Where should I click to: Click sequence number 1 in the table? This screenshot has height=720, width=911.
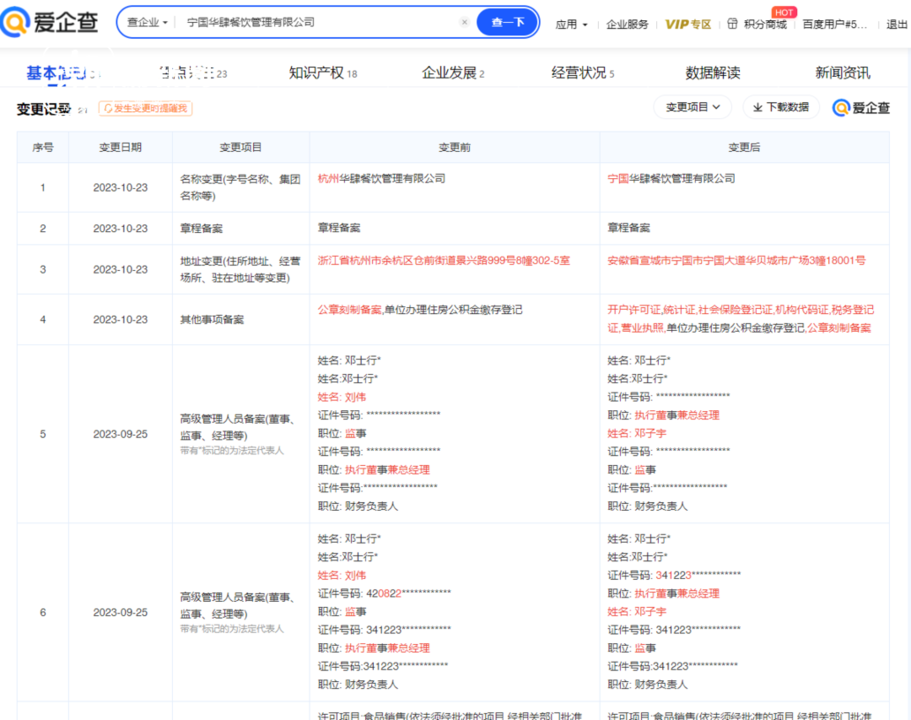pos(42,188)
